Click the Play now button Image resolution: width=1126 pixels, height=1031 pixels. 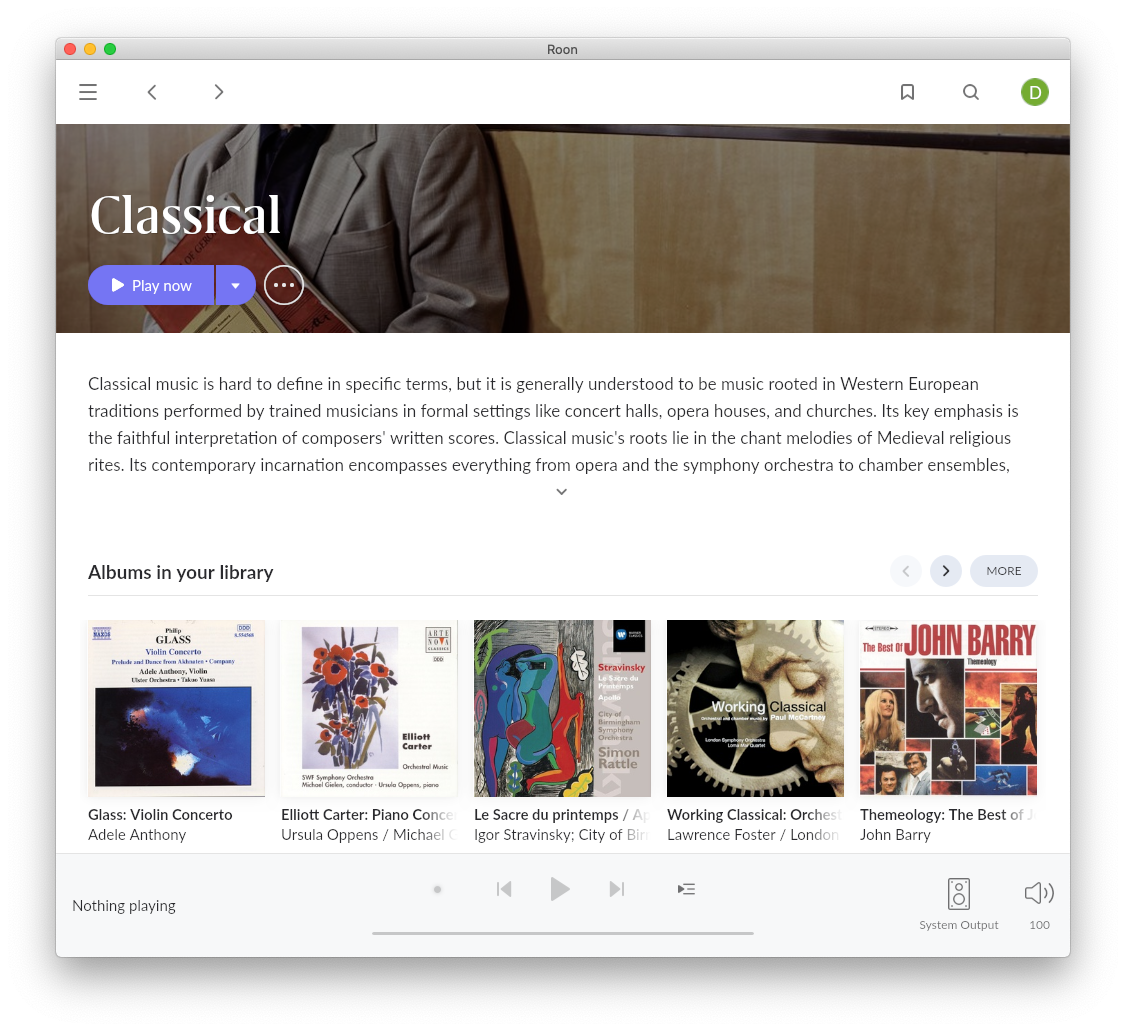tap(151, 285)
